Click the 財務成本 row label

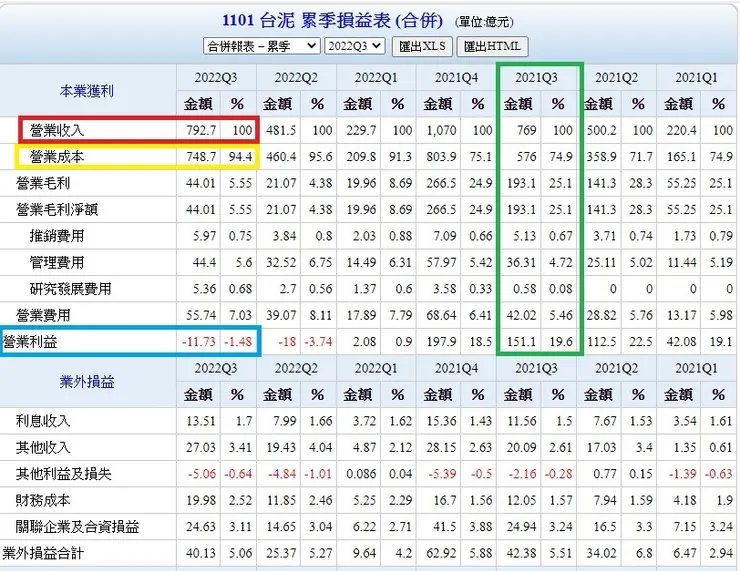[x=43, y=500]
